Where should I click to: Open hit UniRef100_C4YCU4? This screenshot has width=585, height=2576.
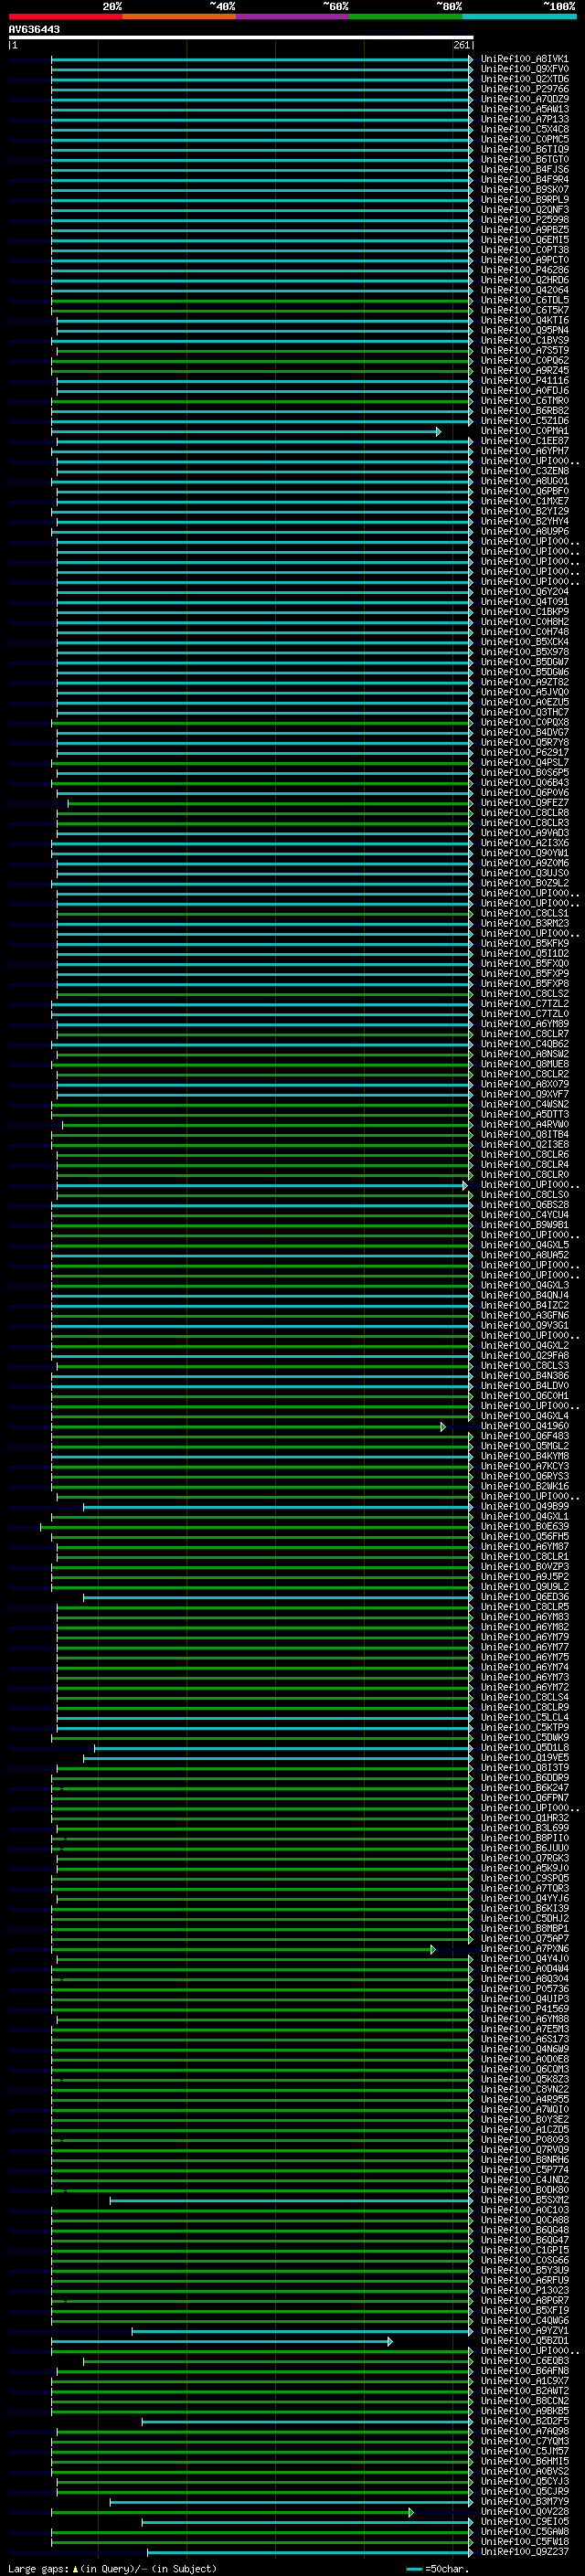[524, 1215]
